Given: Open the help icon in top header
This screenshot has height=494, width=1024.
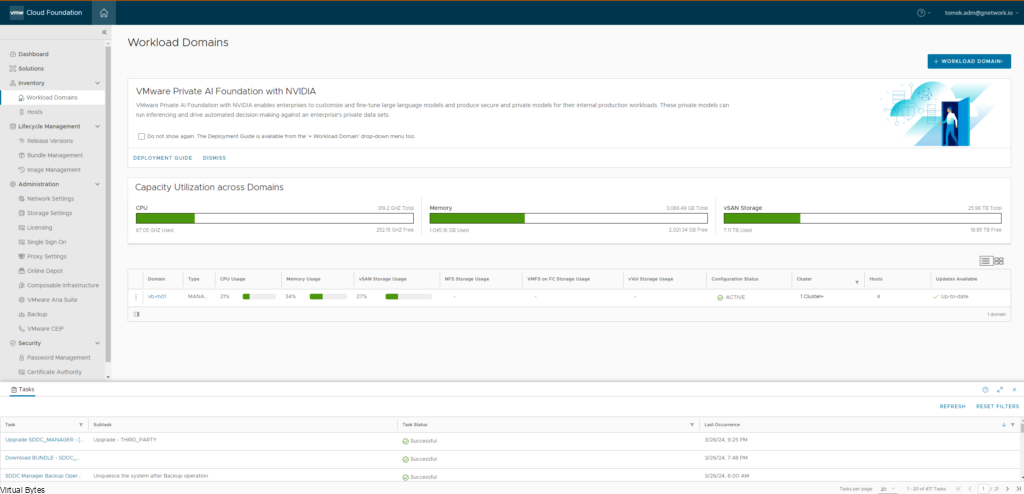Looking at the screenshot, I should 921,12.
